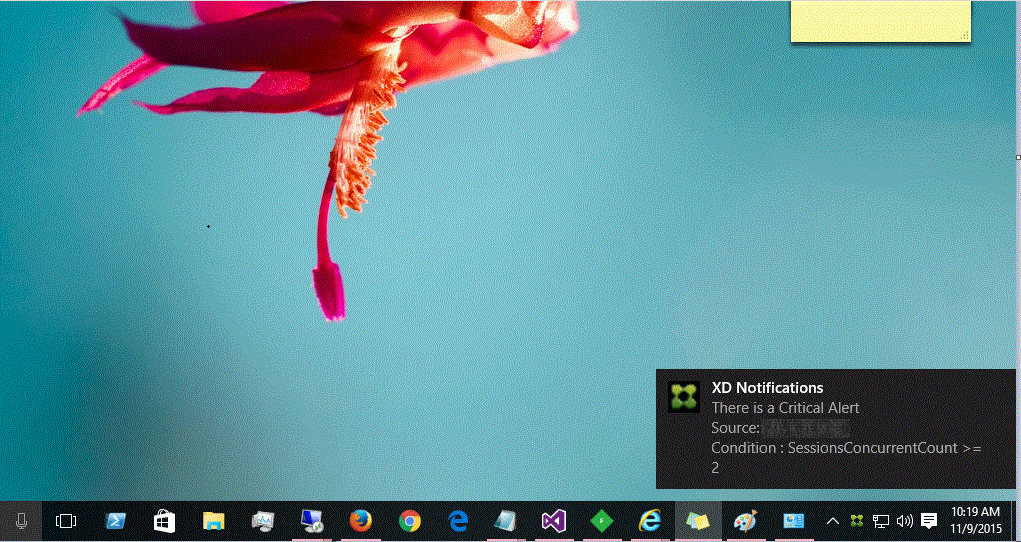Image resolution: width=1021 pixels, height=542 pixels.
Task: Launch Mozilla Firefox browser
Action: 360,521
